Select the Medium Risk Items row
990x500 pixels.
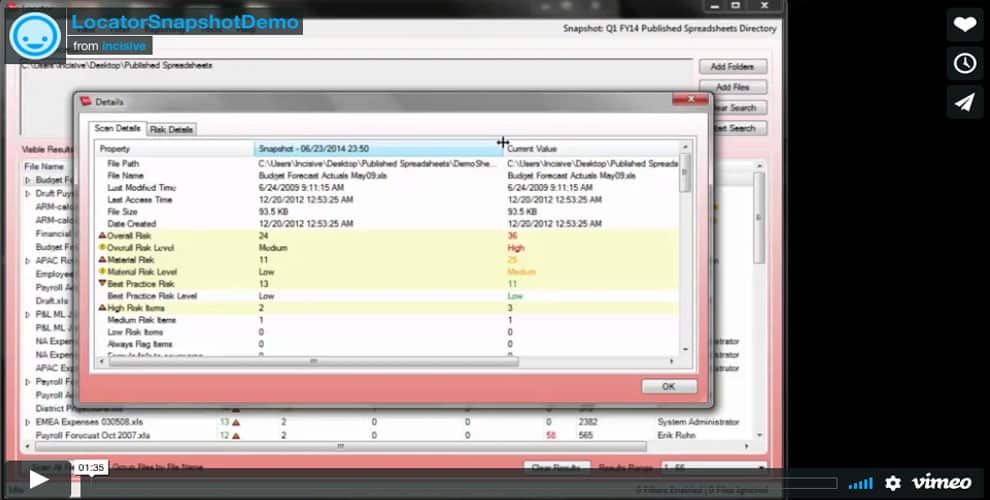tap(388, 320)
